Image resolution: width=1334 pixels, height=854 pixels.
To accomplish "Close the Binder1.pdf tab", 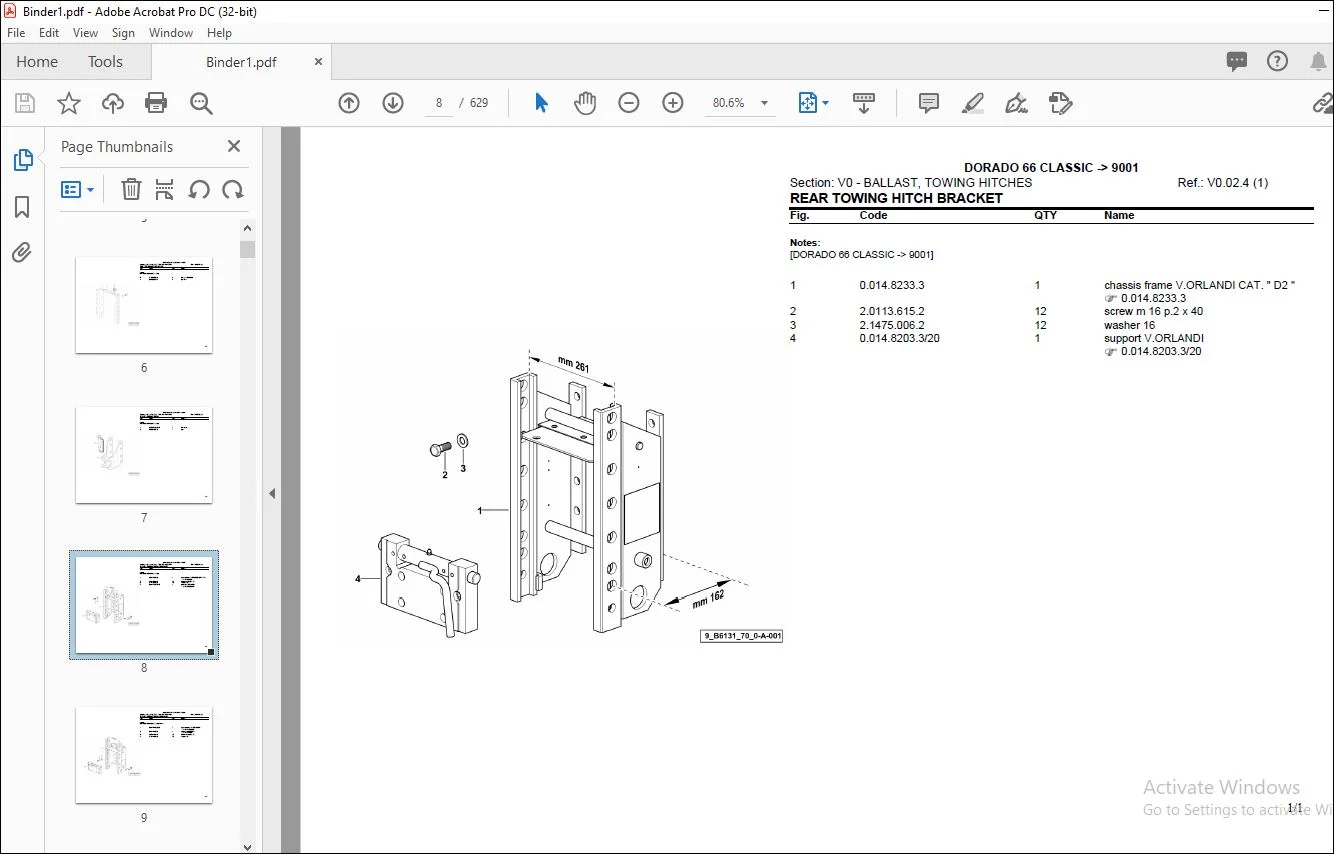I will tap(319, 62).
